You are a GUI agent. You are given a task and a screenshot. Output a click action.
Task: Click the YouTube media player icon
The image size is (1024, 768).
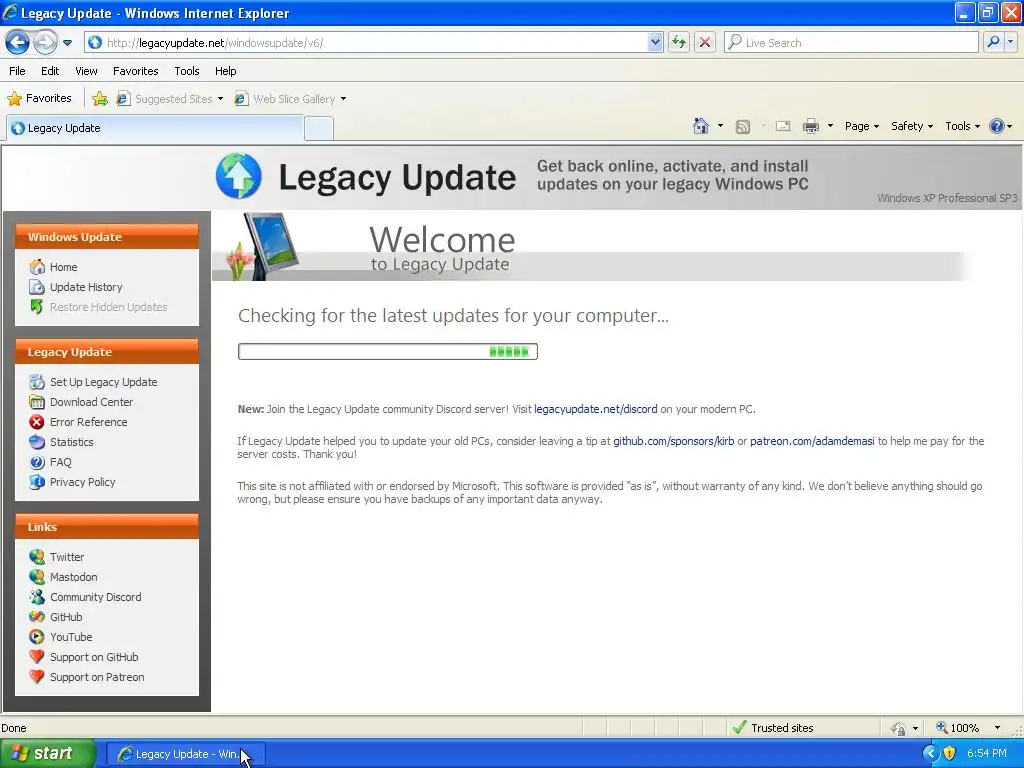37,637
